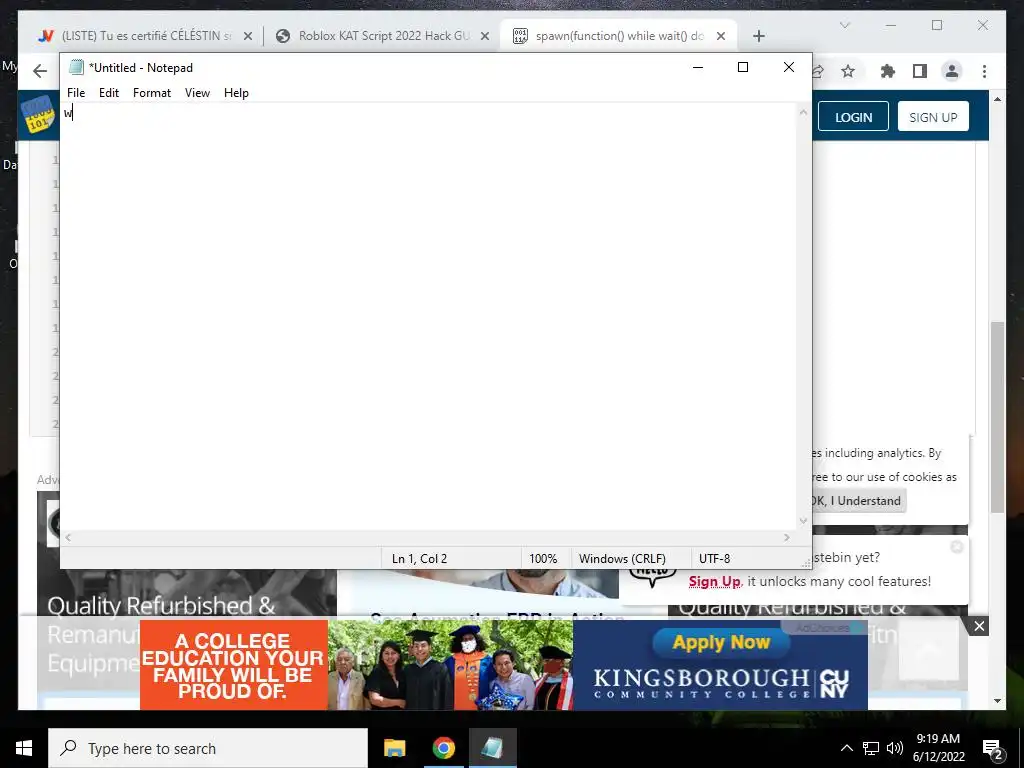
Task: Close the '(LISTE) Tu es certifié' tab
Action: (x=248, y=37)
